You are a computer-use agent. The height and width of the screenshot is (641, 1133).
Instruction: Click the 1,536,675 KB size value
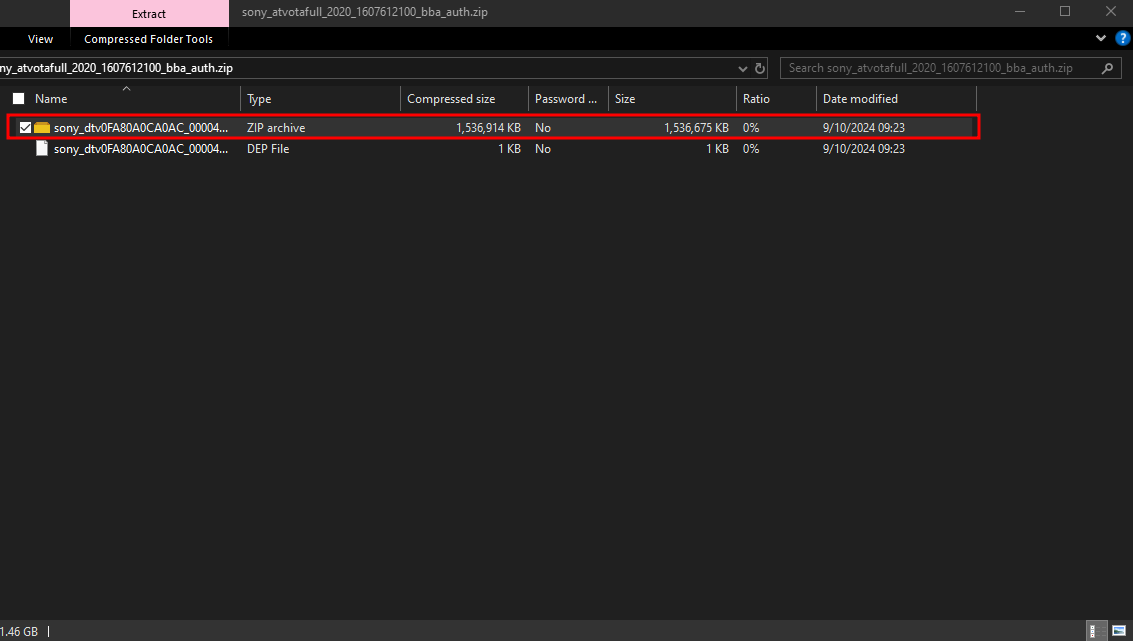coord(697,127)
